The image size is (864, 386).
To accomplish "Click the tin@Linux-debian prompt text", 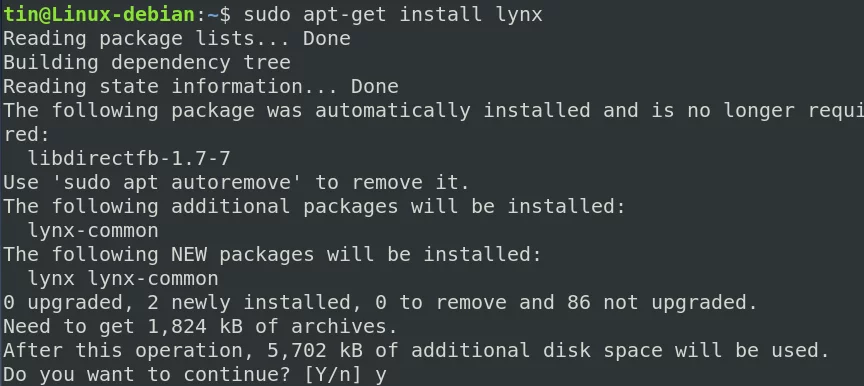I will coord(99,14).
